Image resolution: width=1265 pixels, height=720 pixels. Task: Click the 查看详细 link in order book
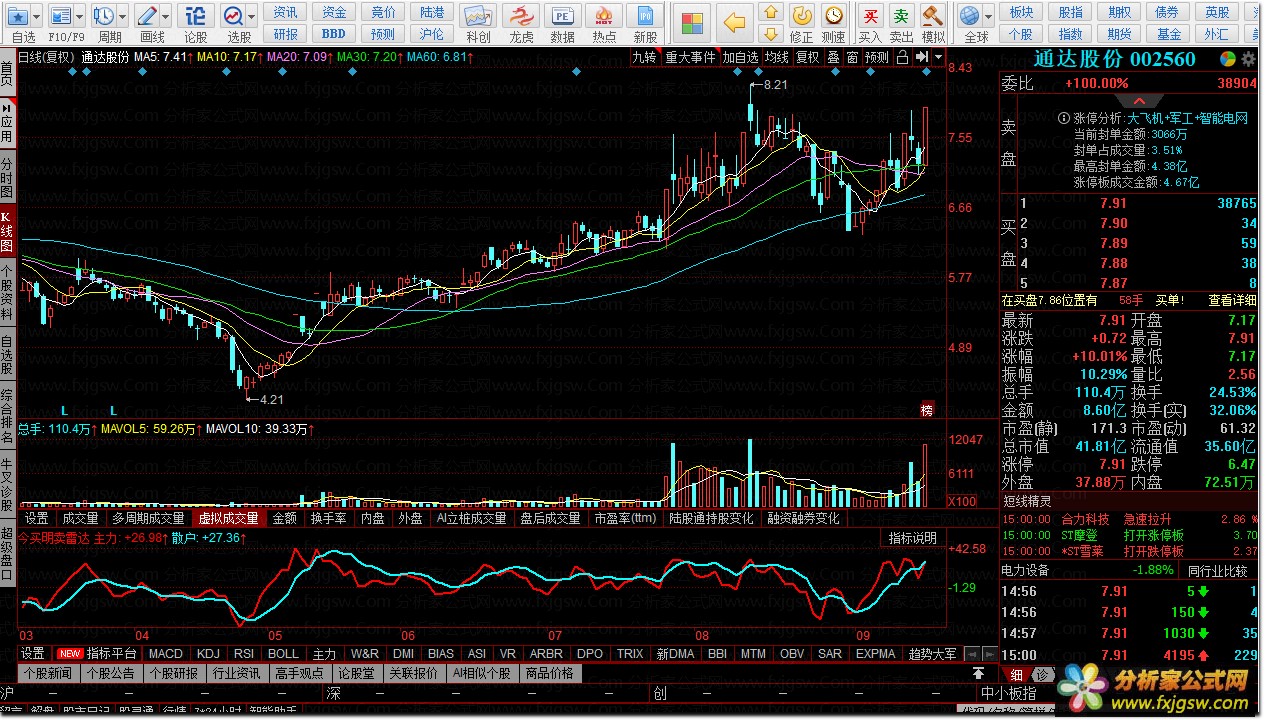(1232, 300)
